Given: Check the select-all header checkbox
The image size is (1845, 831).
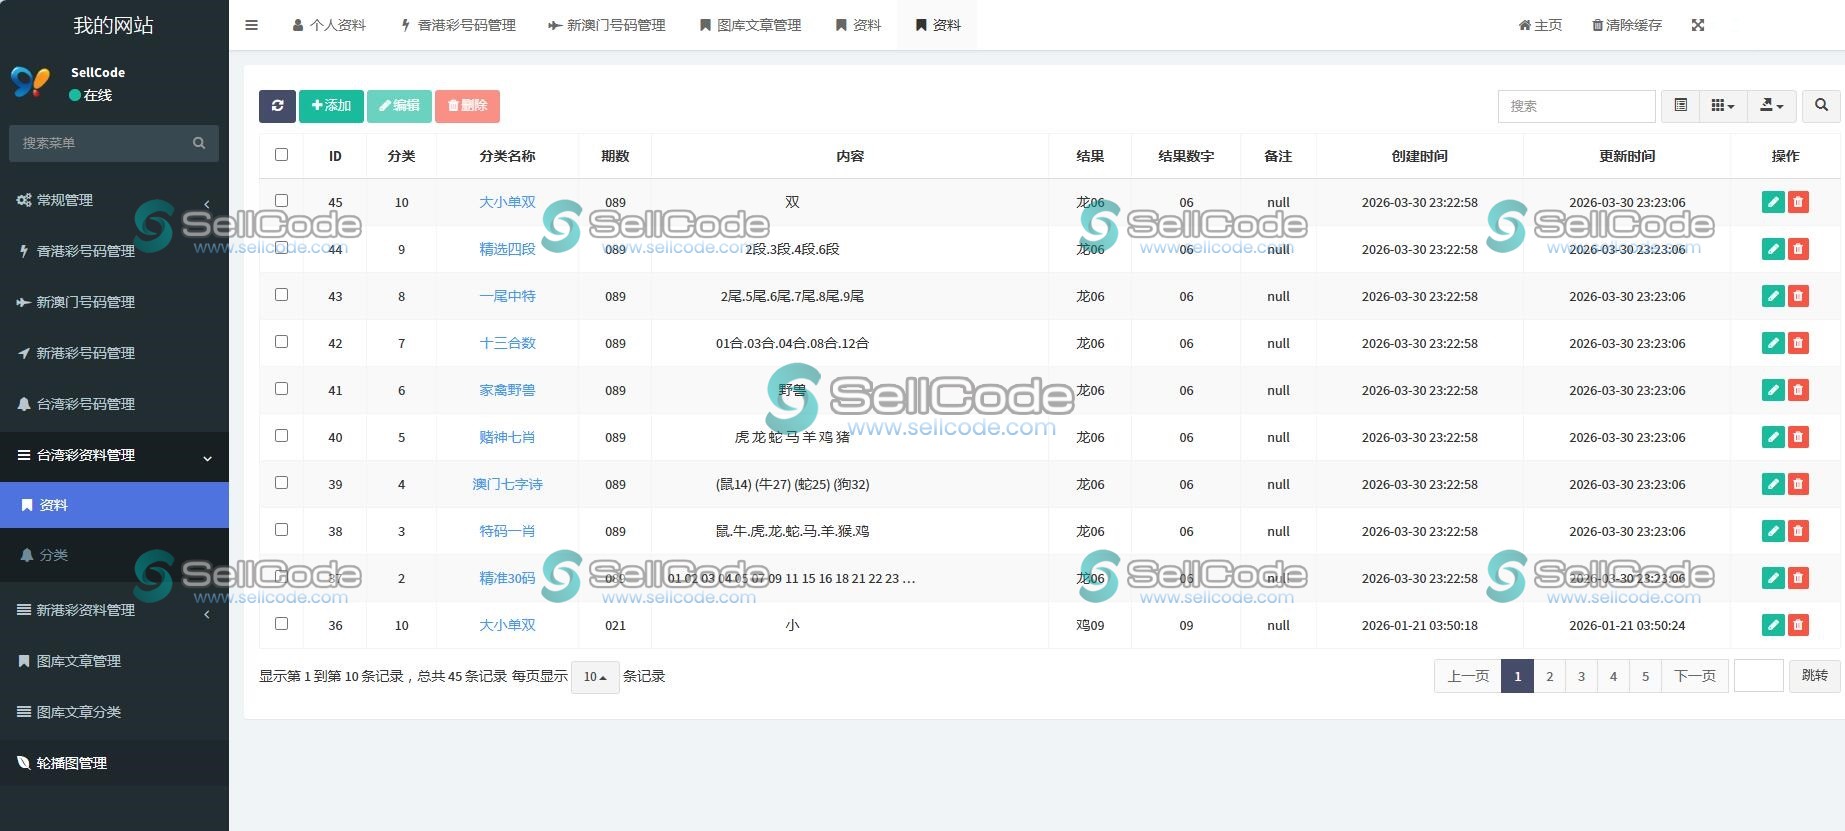Looking at the screenshot, I should (281, 154).
